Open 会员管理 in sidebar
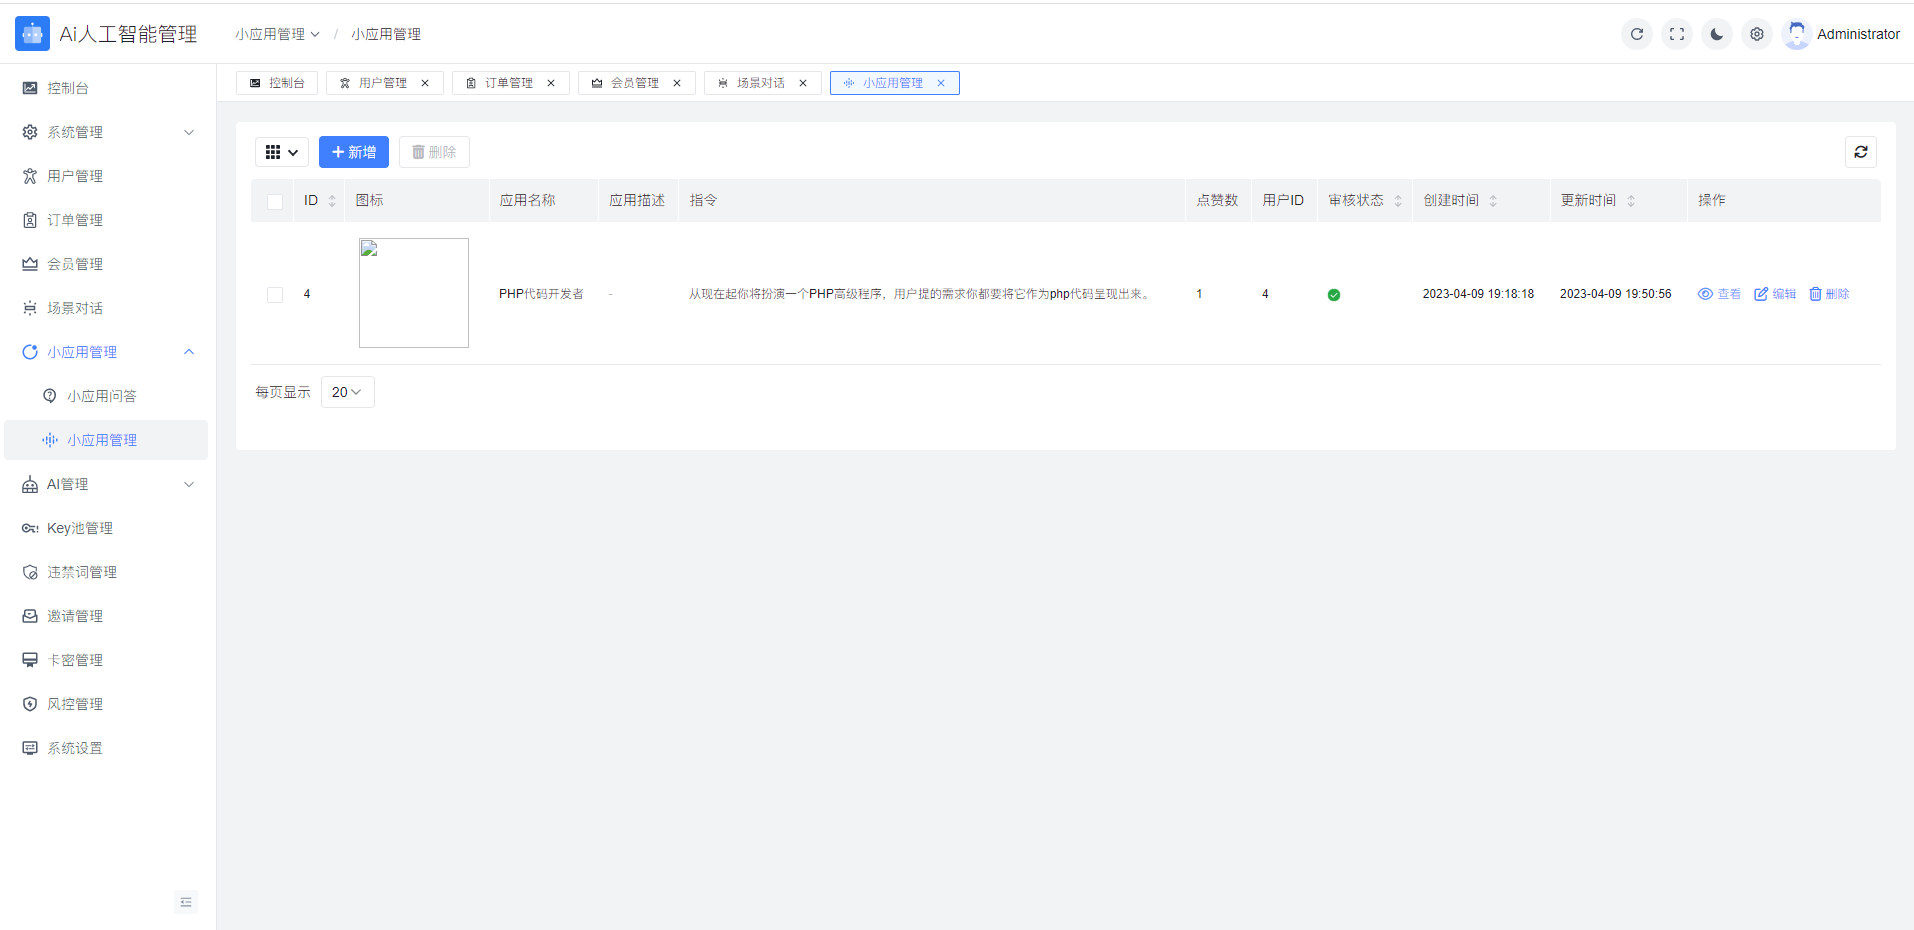 point(108,264)
